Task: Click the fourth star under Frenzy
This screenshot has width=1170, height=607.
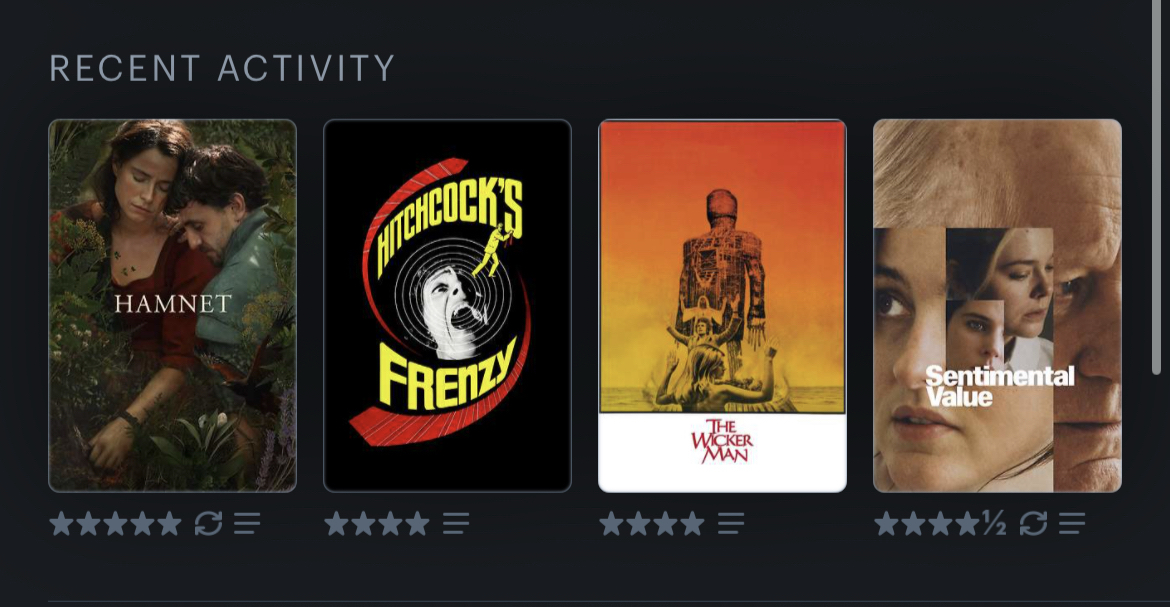Action: 417,523
